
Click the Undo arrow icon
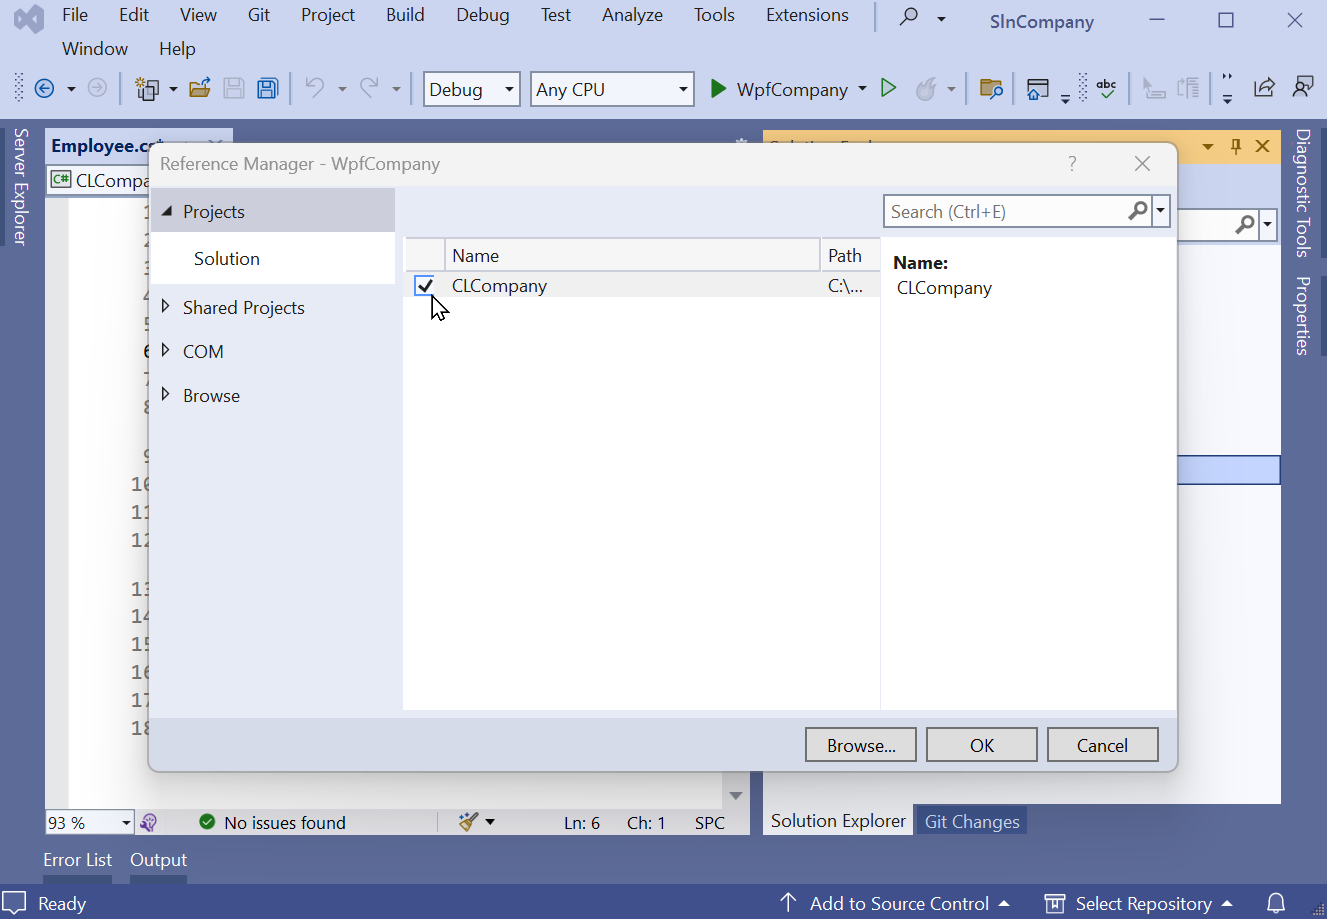(x=315, y=89)
